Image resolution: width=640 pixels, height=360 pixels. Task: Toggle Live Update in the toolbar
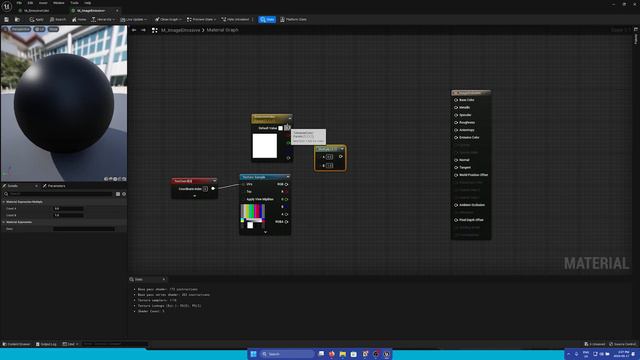pos(133,19)
